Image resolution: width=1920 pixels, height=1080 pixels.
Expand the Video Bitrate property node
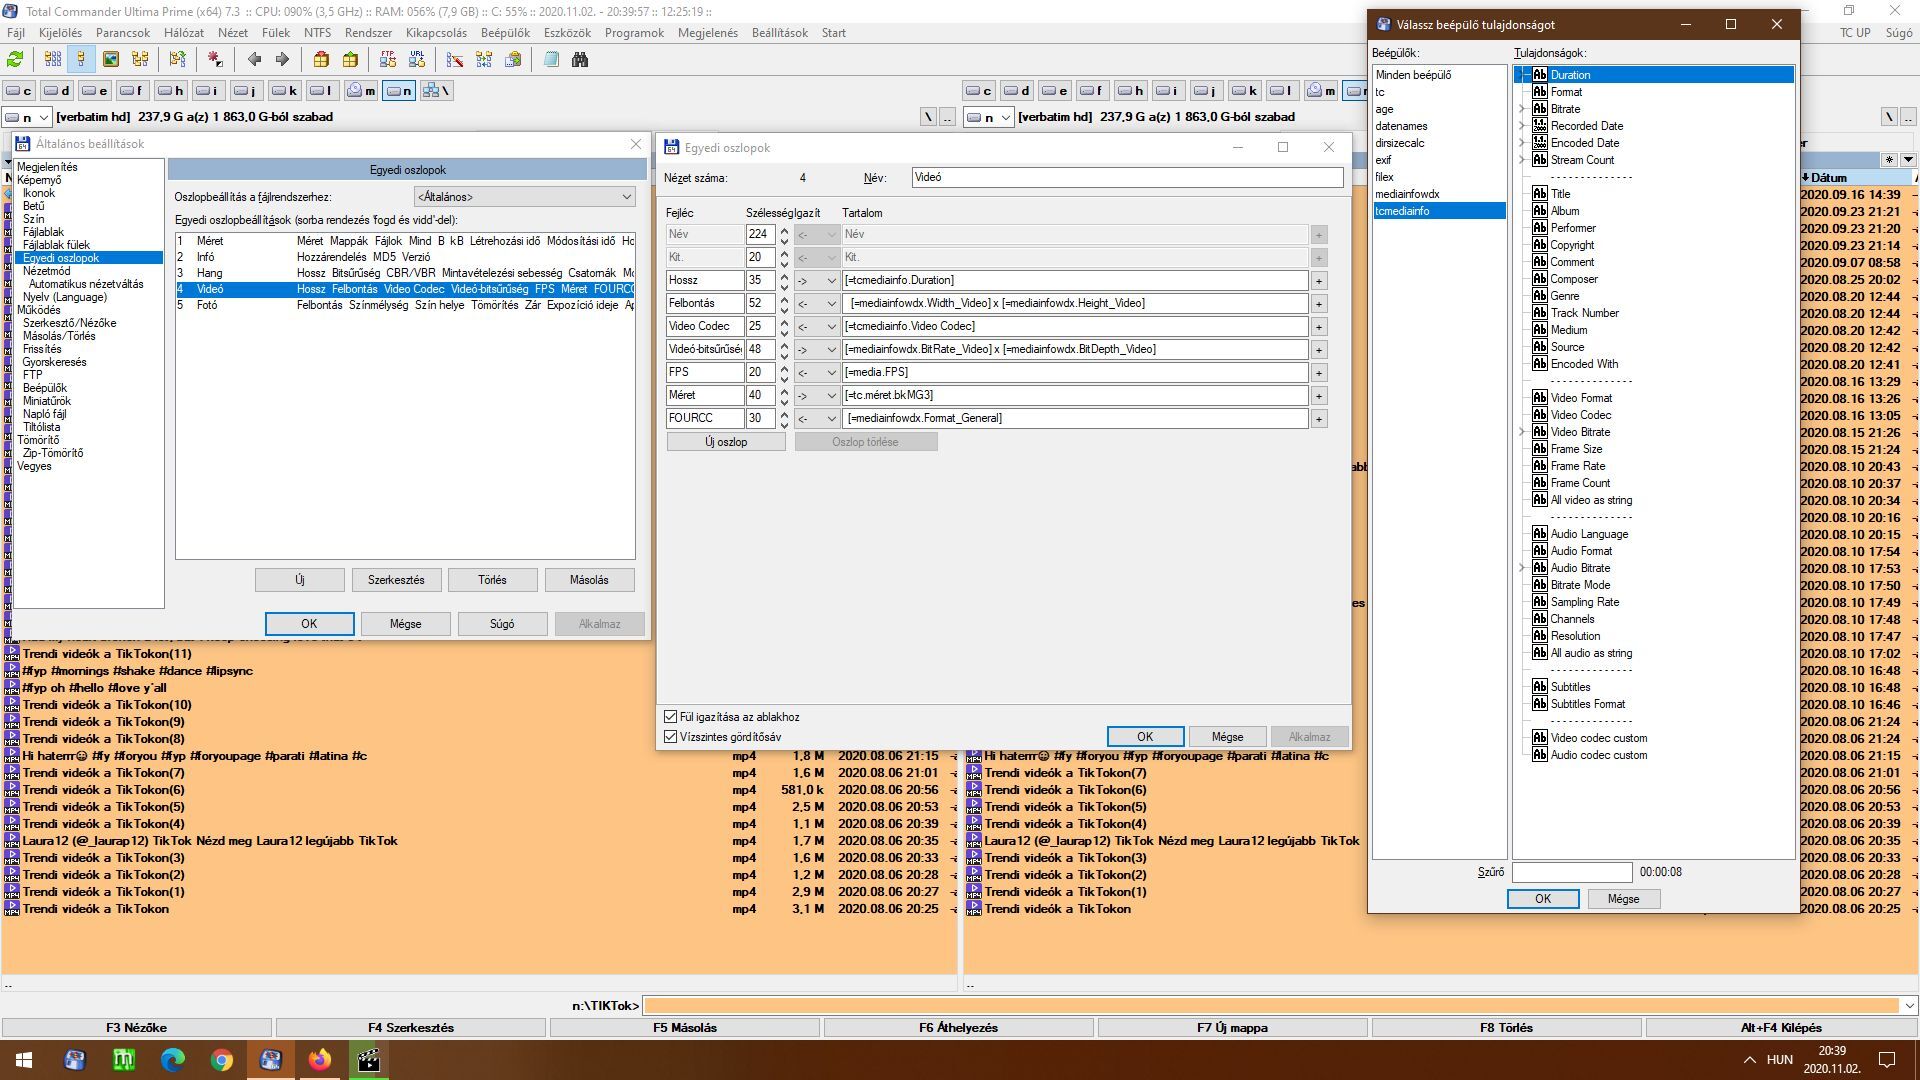1522,432
